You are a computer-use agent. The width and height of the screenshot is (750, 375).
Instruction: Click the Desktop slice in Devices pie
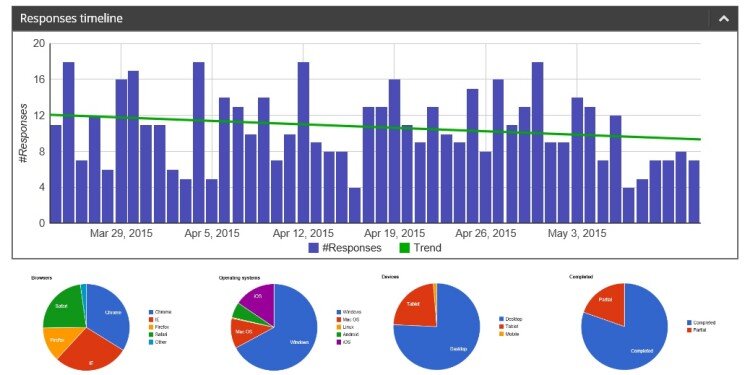pyautogui.click(x=445, y=340)
